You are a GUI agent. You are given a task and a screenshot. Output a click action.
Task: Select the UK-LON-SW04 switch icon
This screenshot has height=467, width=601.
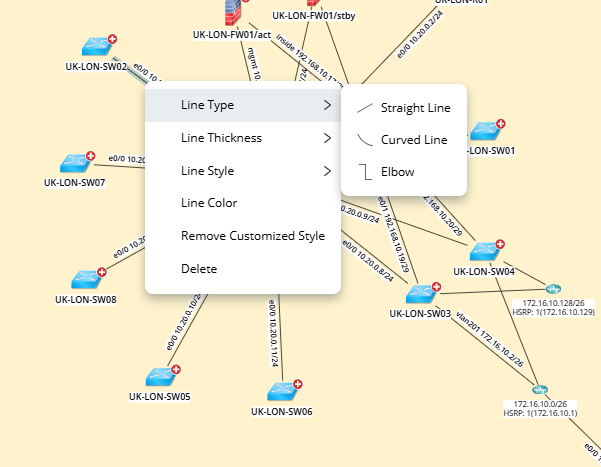point(484,251)
